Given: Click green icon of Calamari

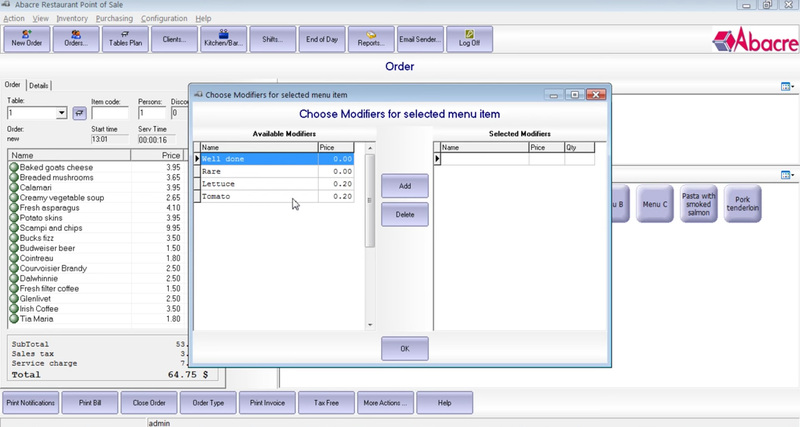Looking at the screenshot, I should point(14,187).
